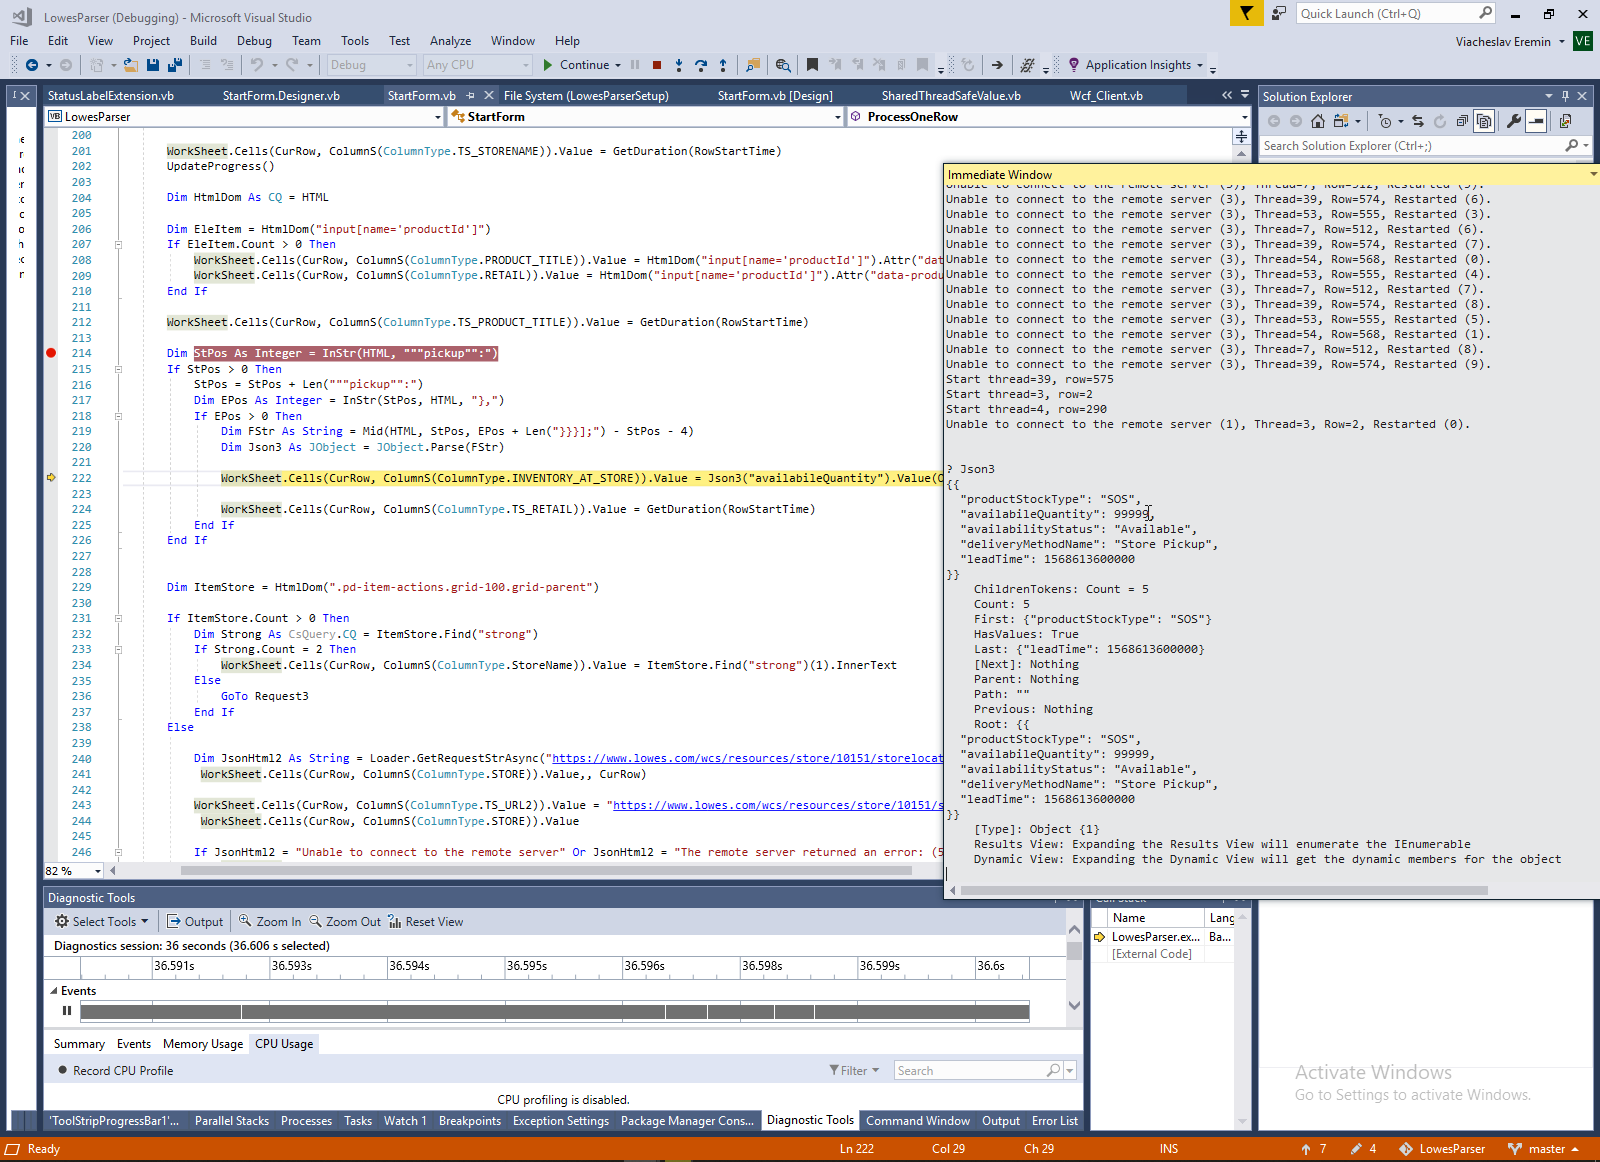Toggle the breakpoint on line 214
1600x1162 pixels.
(51, 353)
